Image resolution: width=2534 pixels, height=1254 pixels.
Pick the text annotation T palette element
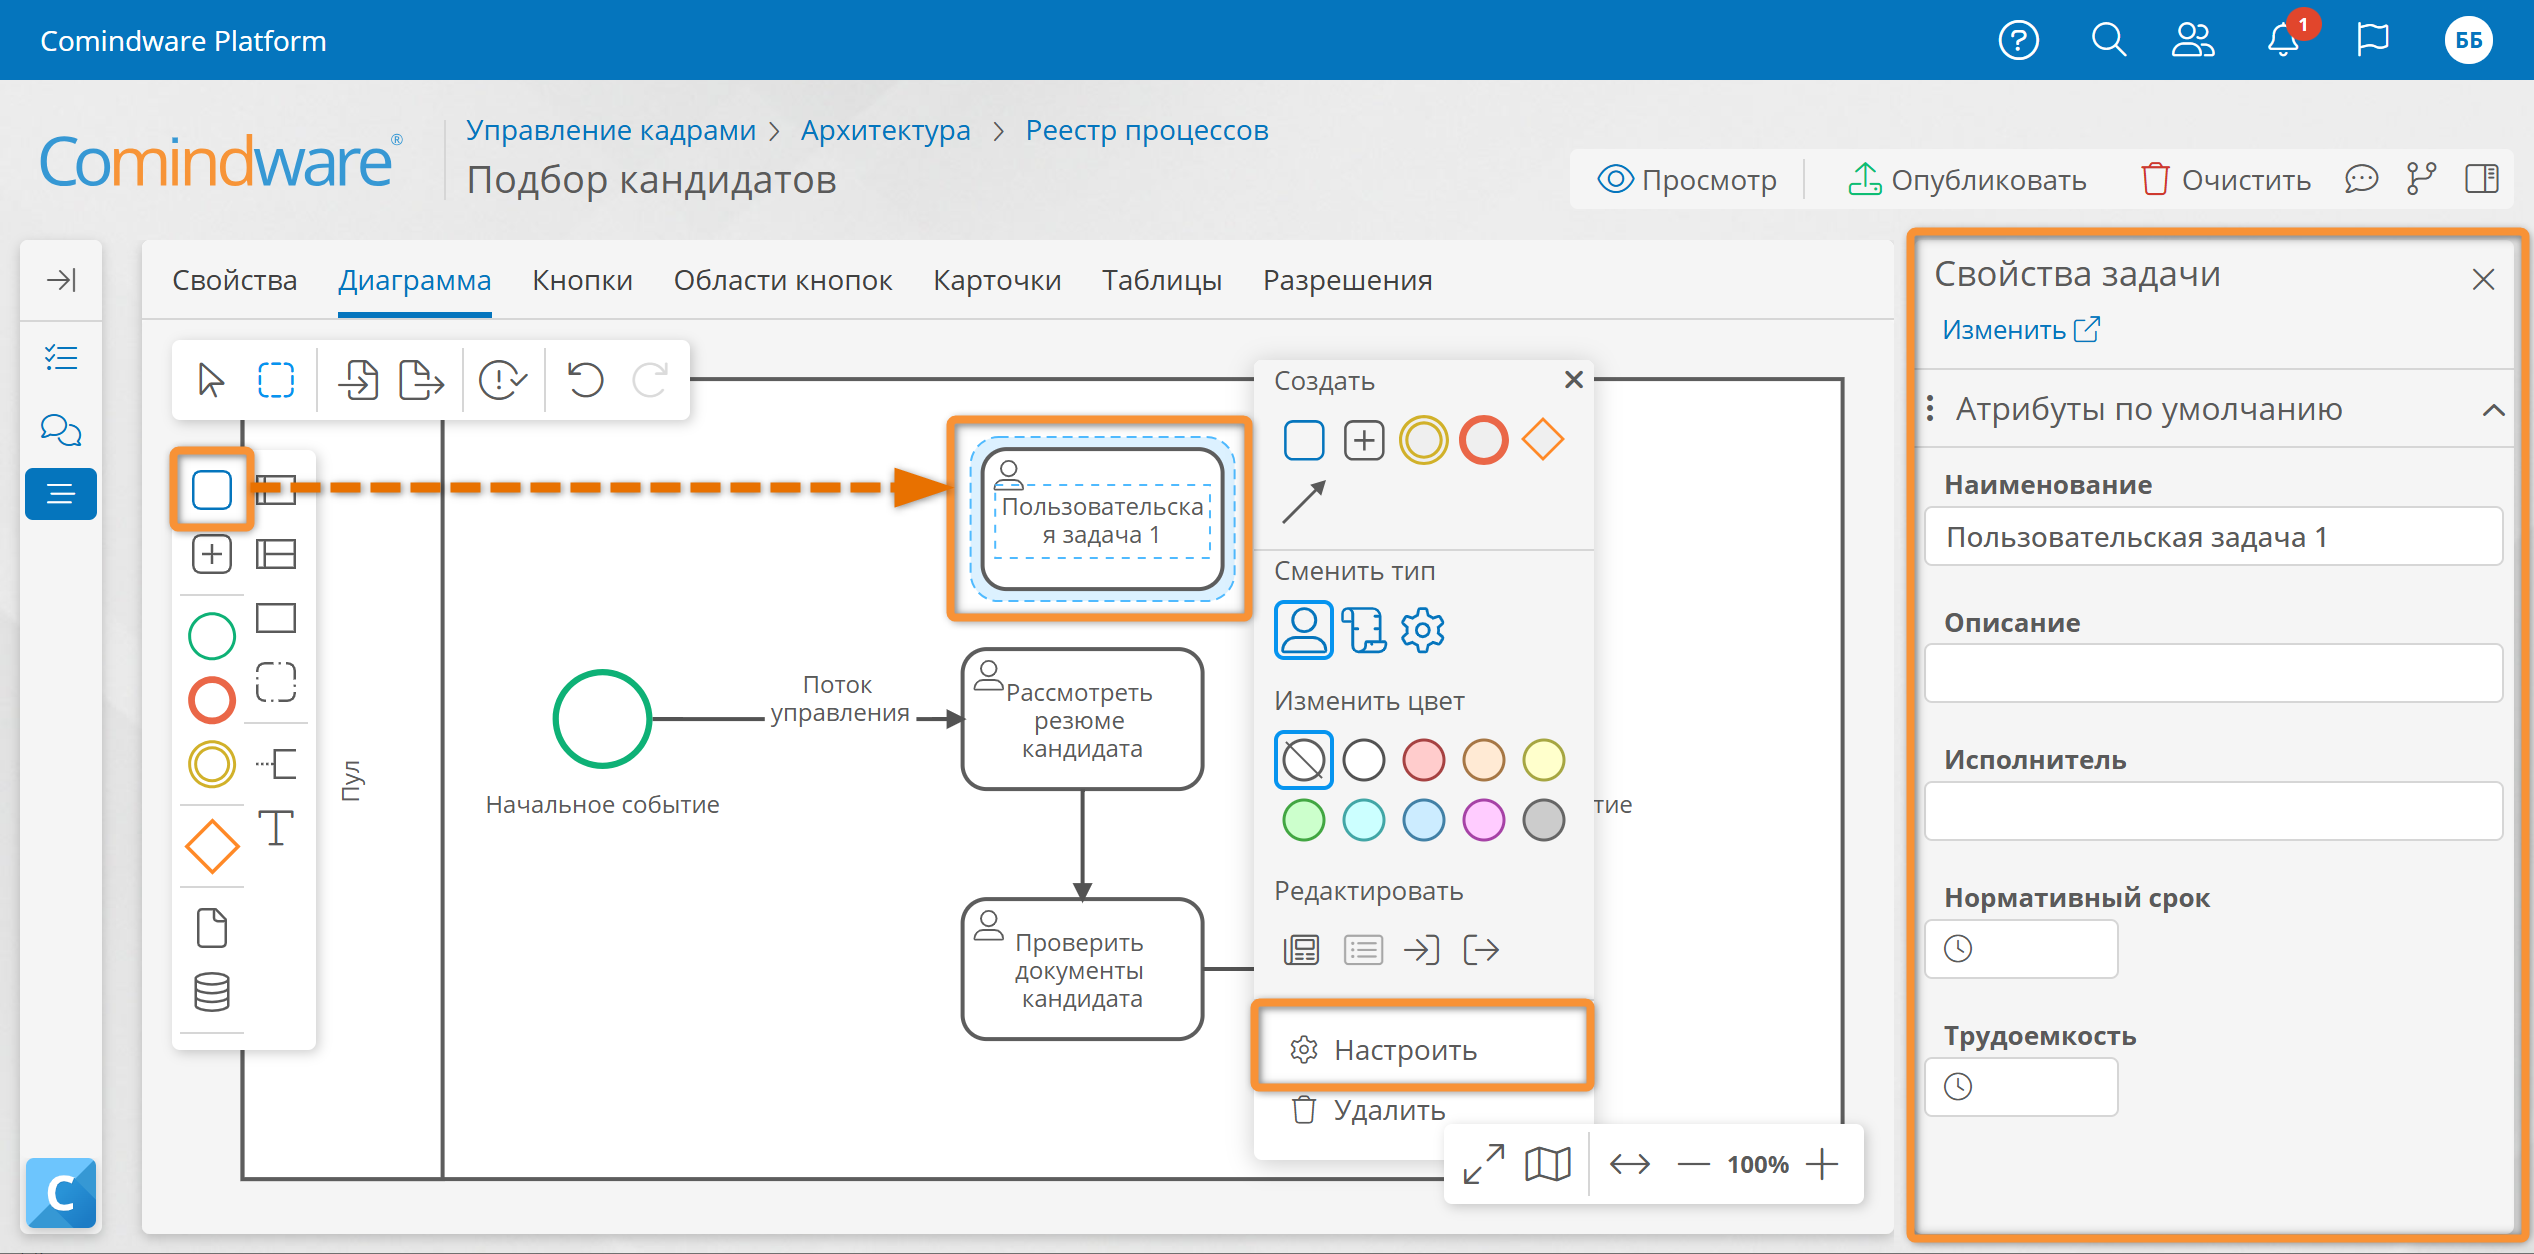click(276, 828)
